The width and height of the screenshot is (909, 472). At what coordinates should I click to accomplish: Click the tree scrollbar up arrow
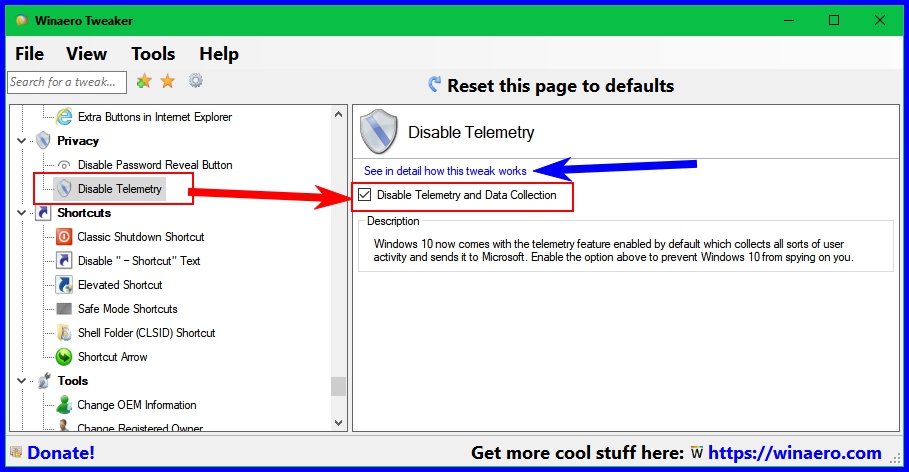339,114
